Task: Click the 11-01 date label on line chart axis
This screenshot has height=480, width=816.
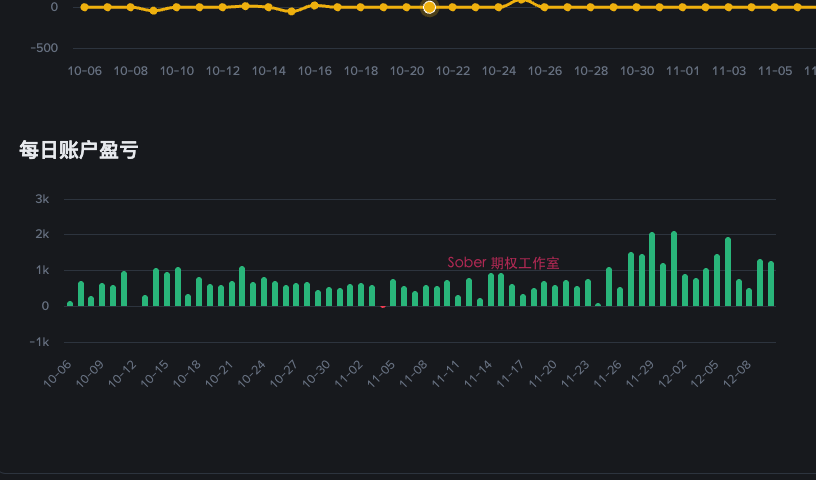Action: [682, 71]
